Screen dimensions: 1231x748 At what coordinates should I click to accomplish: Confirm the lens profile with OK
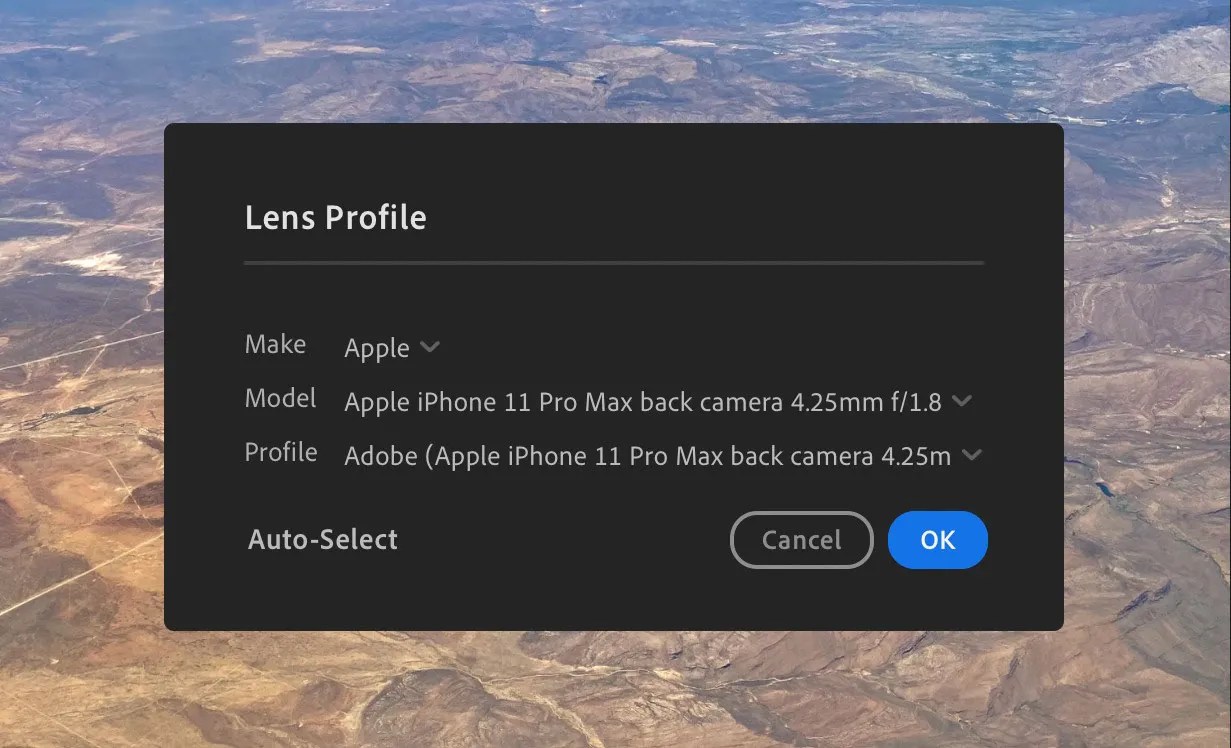937,539
